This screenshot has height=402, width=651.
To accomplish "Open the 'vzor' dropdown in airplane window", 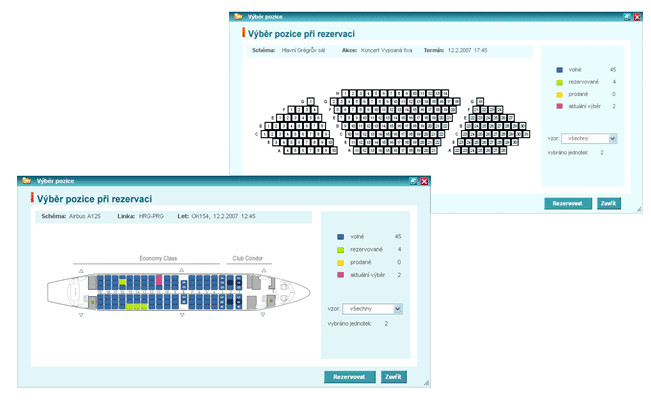I will pyautogui.click(x=371, y=309).
